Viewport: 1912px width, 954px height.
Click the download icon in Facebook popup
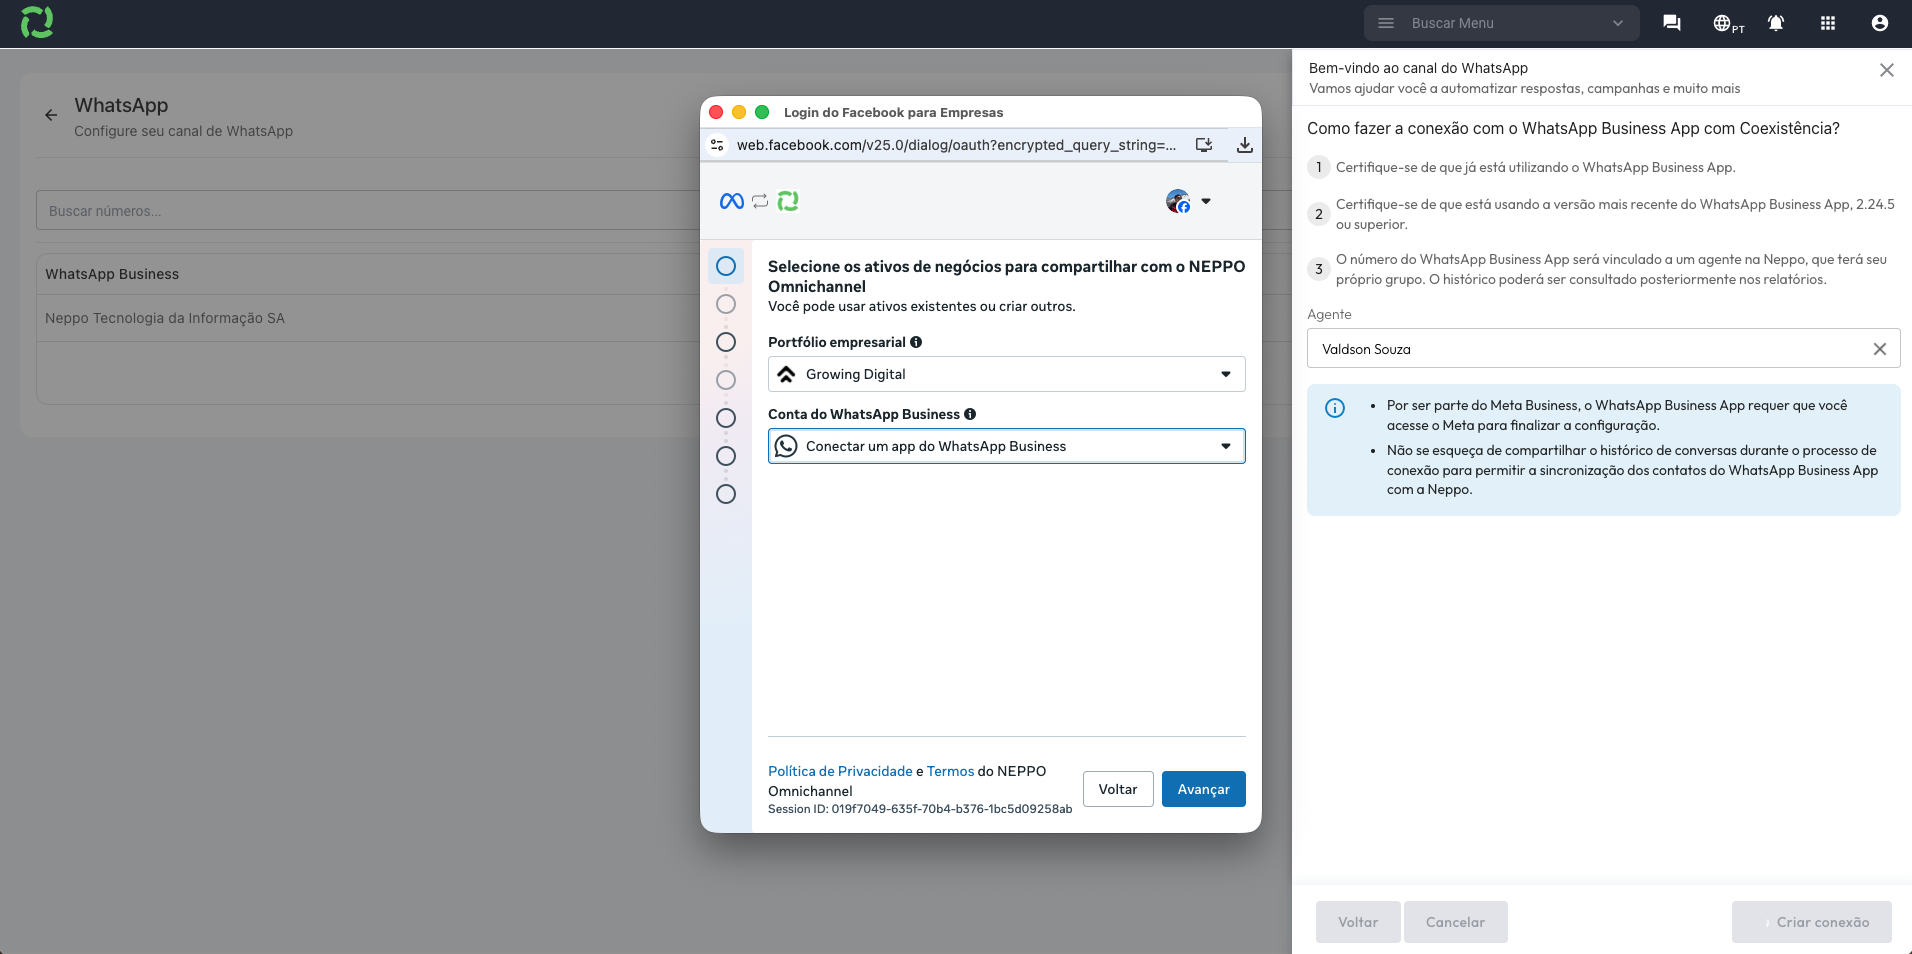1245,145
